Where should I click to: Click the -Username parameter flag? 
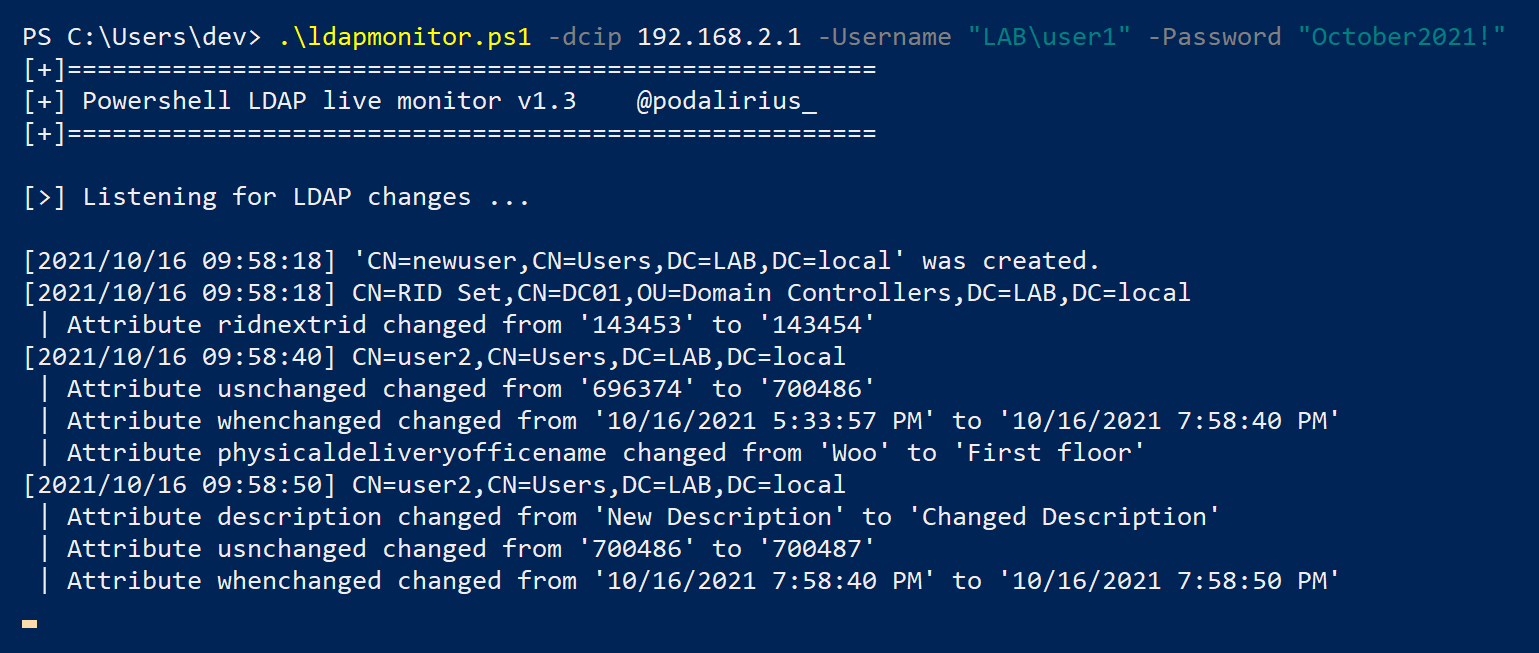click(x=884, y=38)
